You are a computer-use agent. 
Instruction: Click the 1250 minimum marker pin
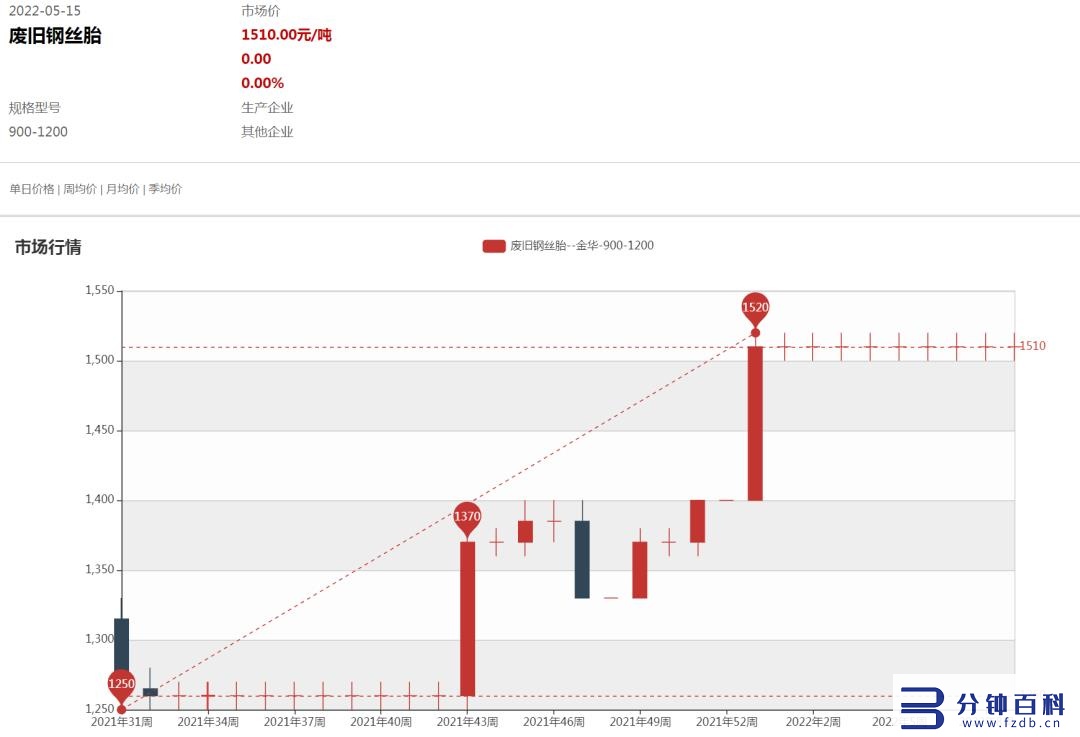121,685
